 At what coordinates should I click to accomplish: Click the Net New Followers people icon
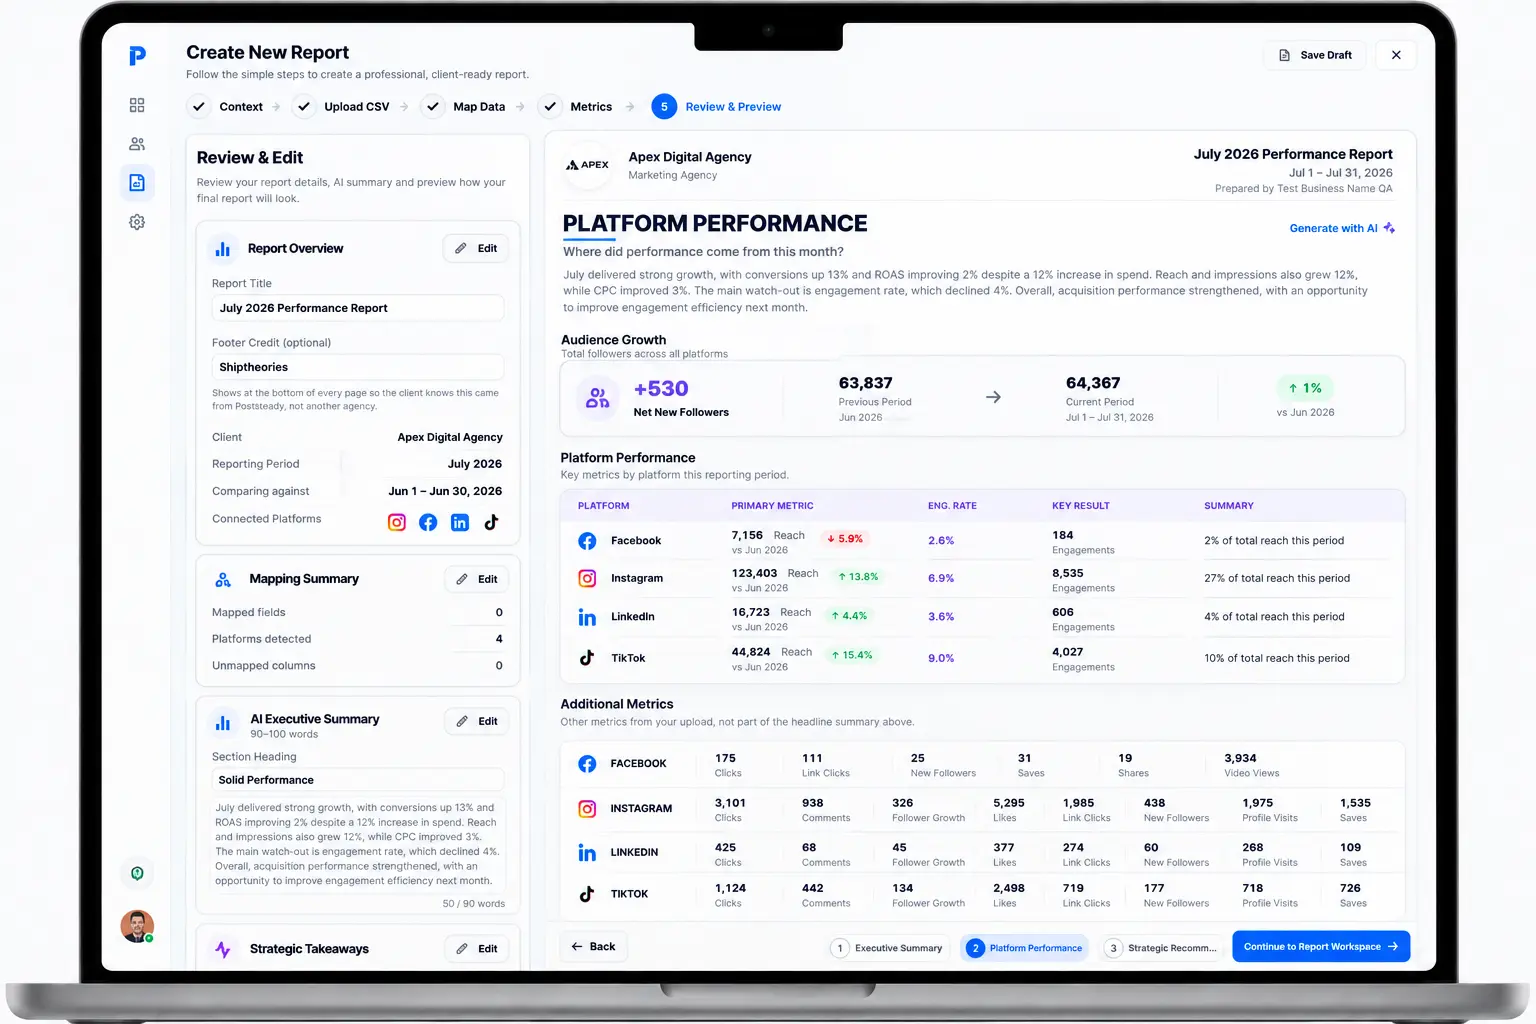(x=597, y=397)
